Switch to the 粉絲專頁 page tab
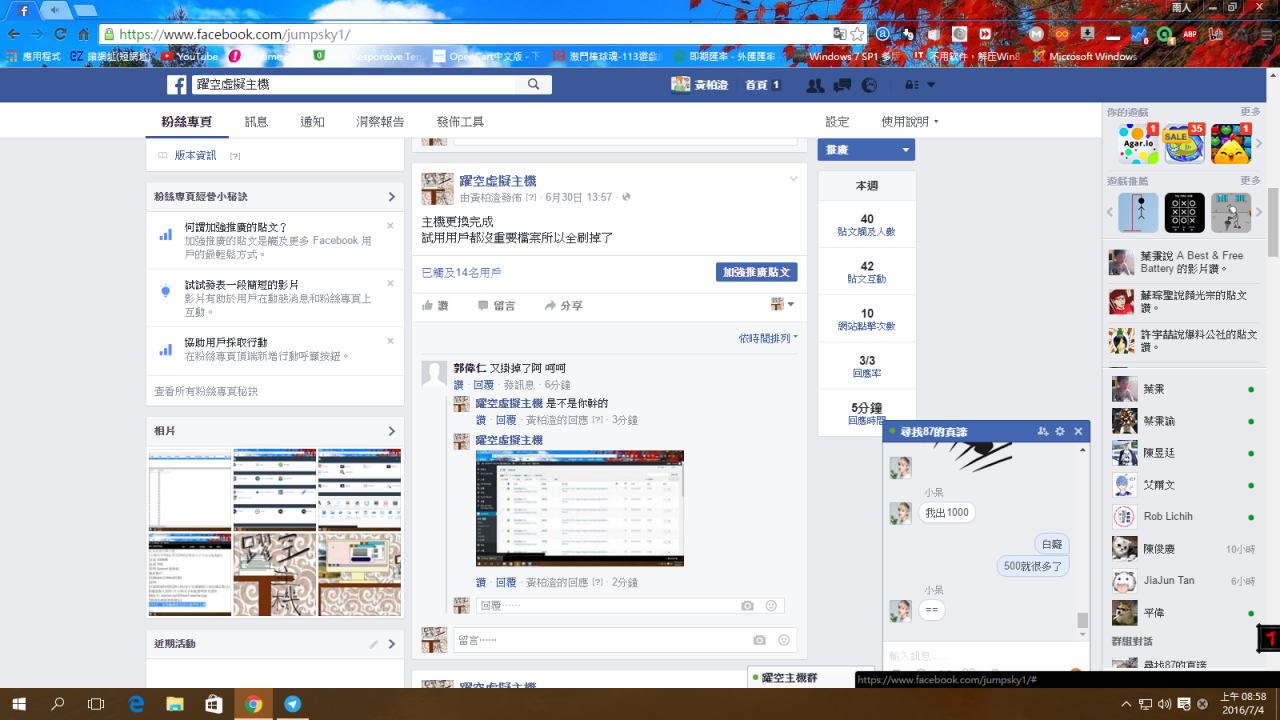 point(187,122)
